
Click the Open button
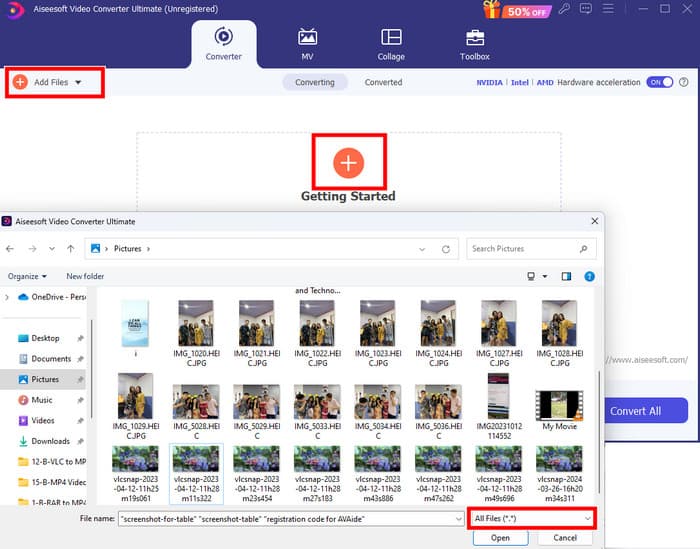[500, 538]
